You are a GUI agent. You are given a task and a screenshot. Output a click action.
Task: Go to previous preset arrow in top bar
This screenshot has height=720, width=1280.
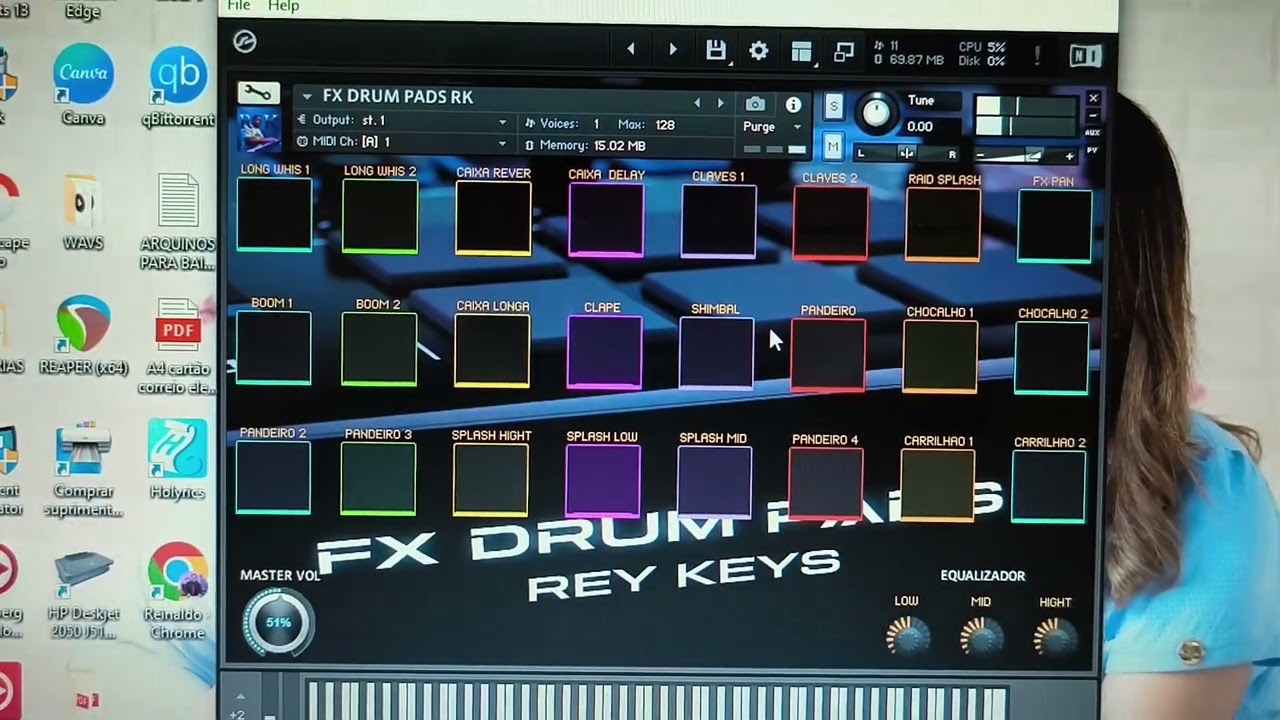click(630, 49)
